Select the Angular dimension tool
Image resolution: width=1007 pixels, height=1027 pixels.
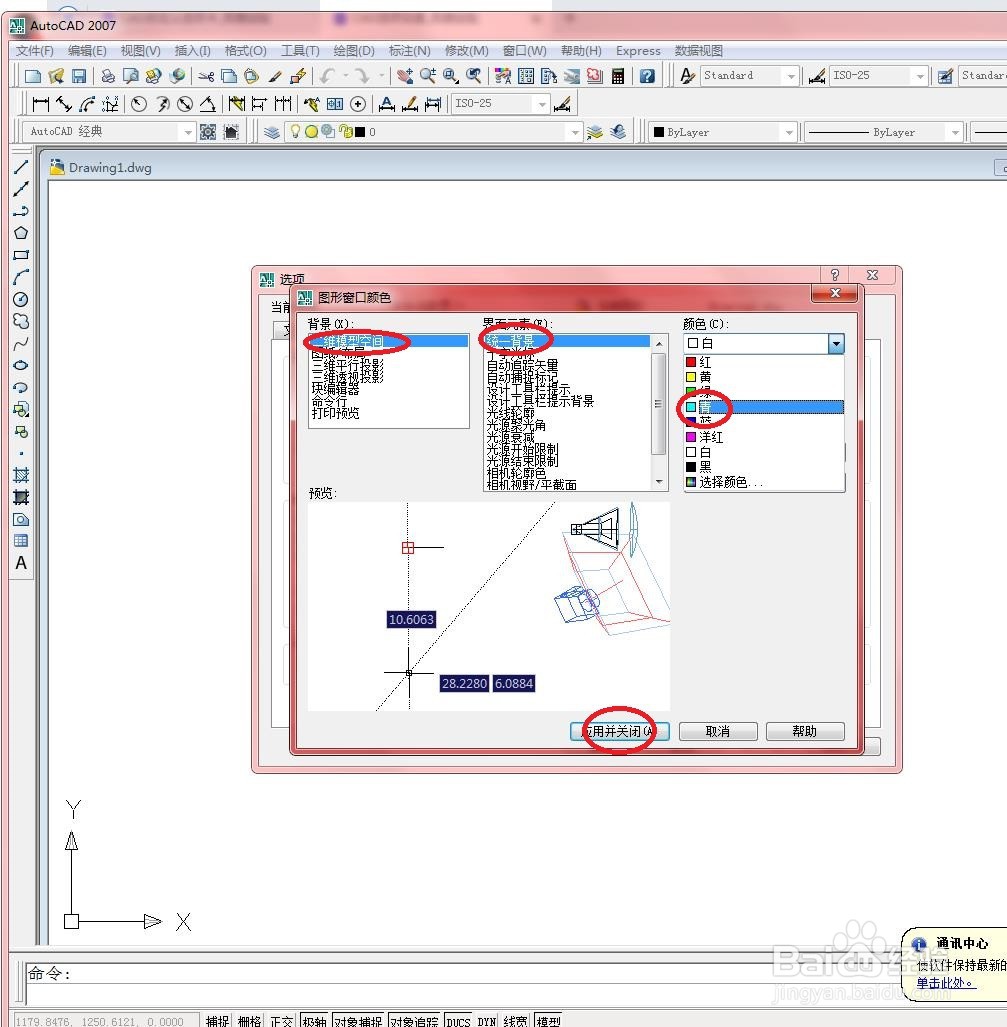208,103
